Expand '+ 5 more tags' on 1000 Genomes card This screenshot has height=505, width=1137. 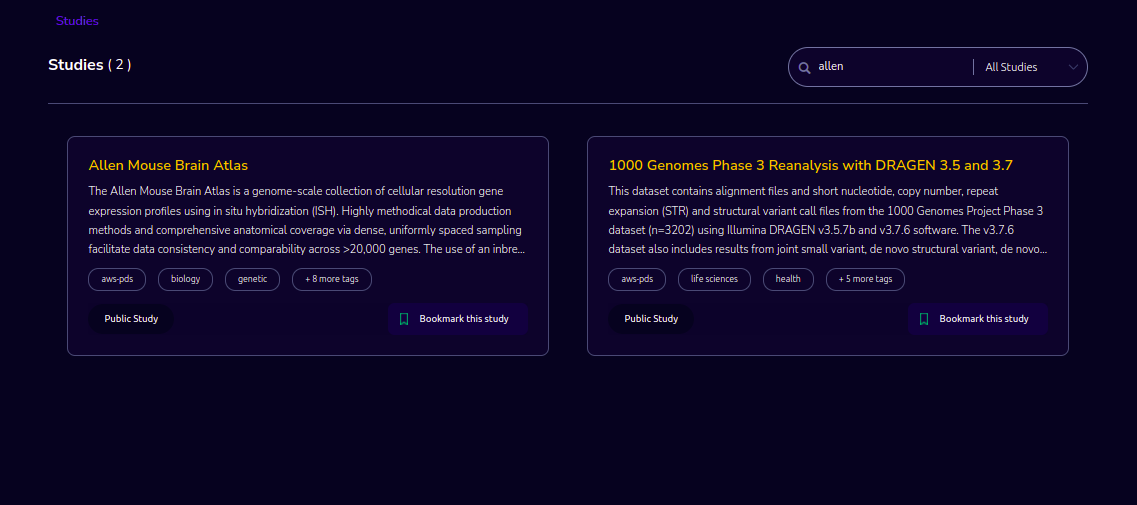[865, 279]
